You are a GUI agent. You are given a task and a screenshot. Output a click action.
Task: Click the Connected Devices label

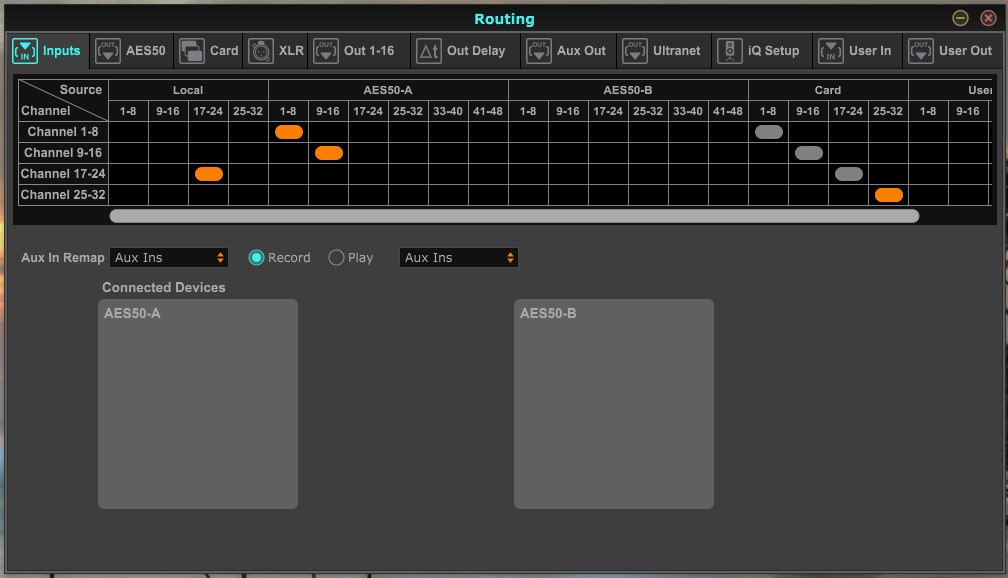(x=164, y=287)
